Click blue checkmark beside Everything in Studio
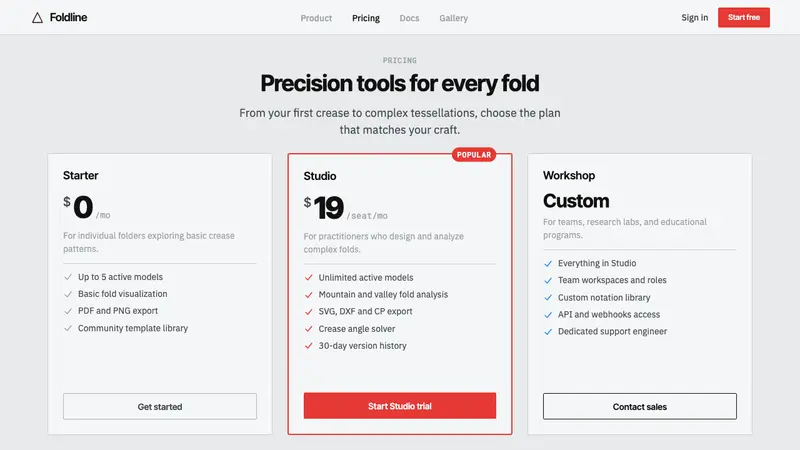Image resolution: width=800 pixels, height=450 pixels. click(548, 263)
